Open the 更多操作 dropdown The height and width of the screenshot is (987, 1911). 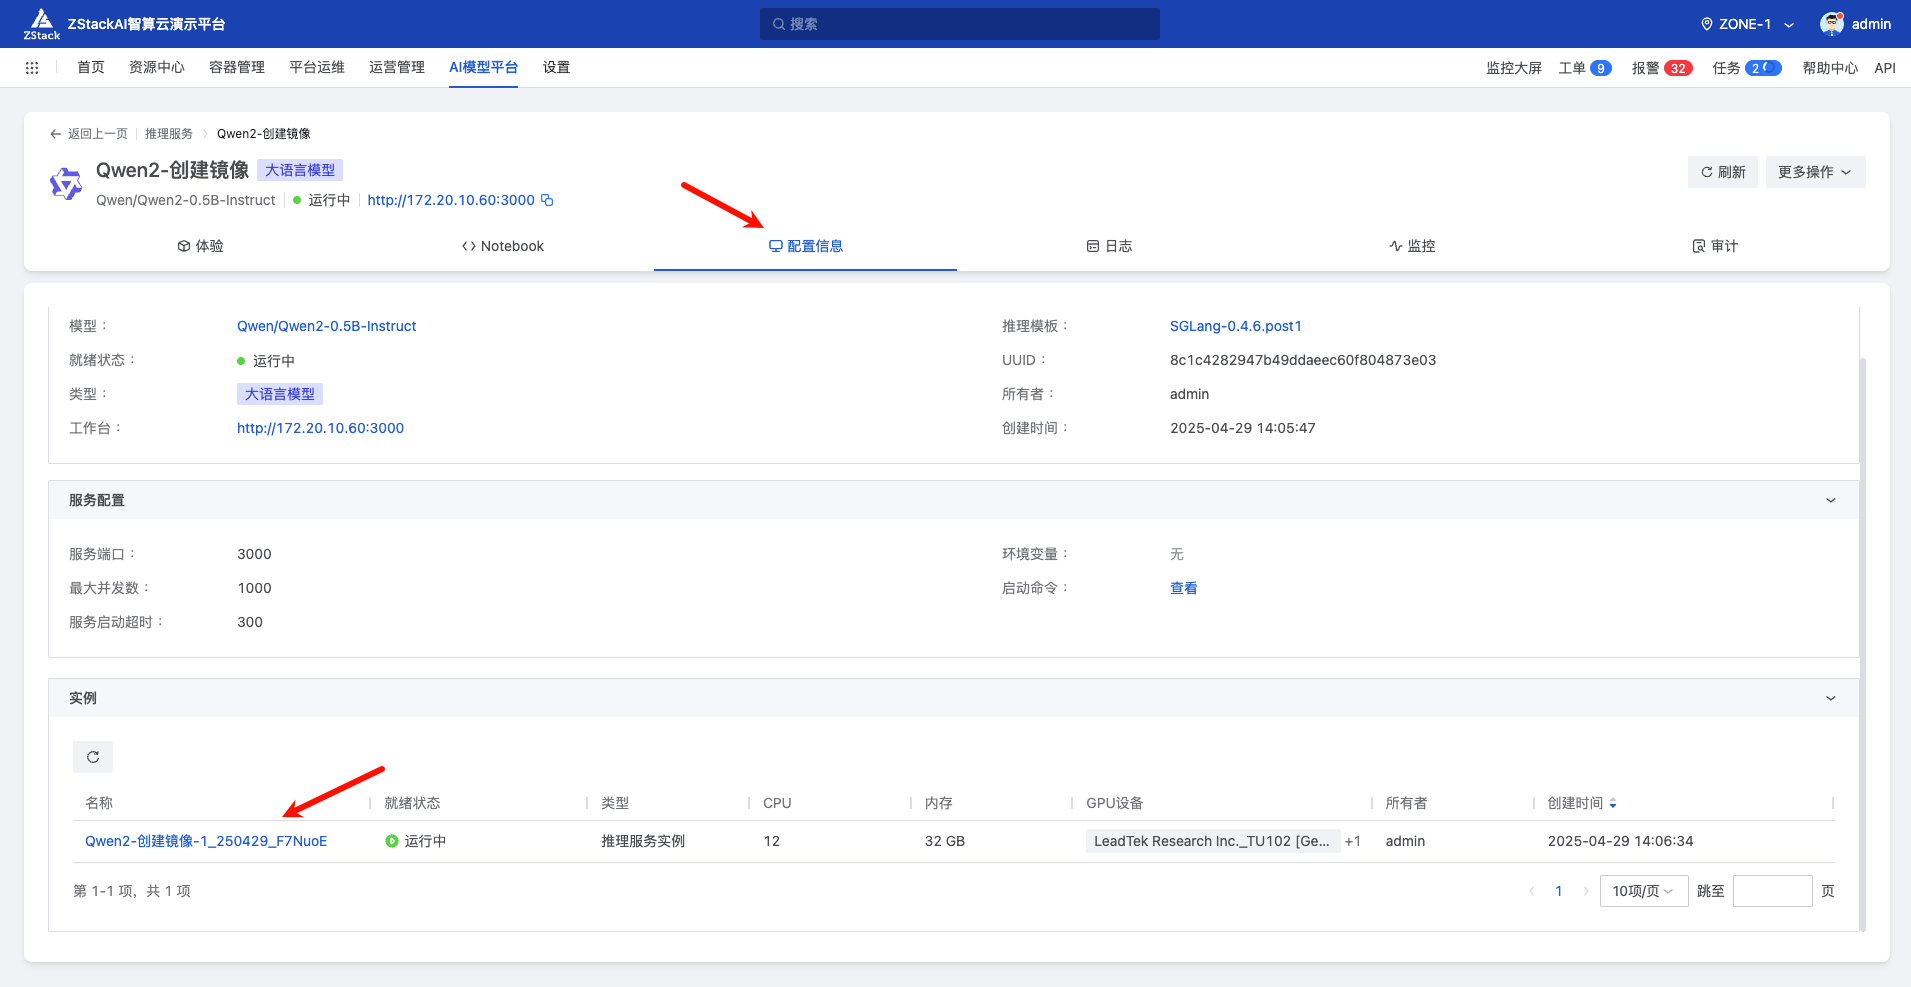pos(1815,172)
